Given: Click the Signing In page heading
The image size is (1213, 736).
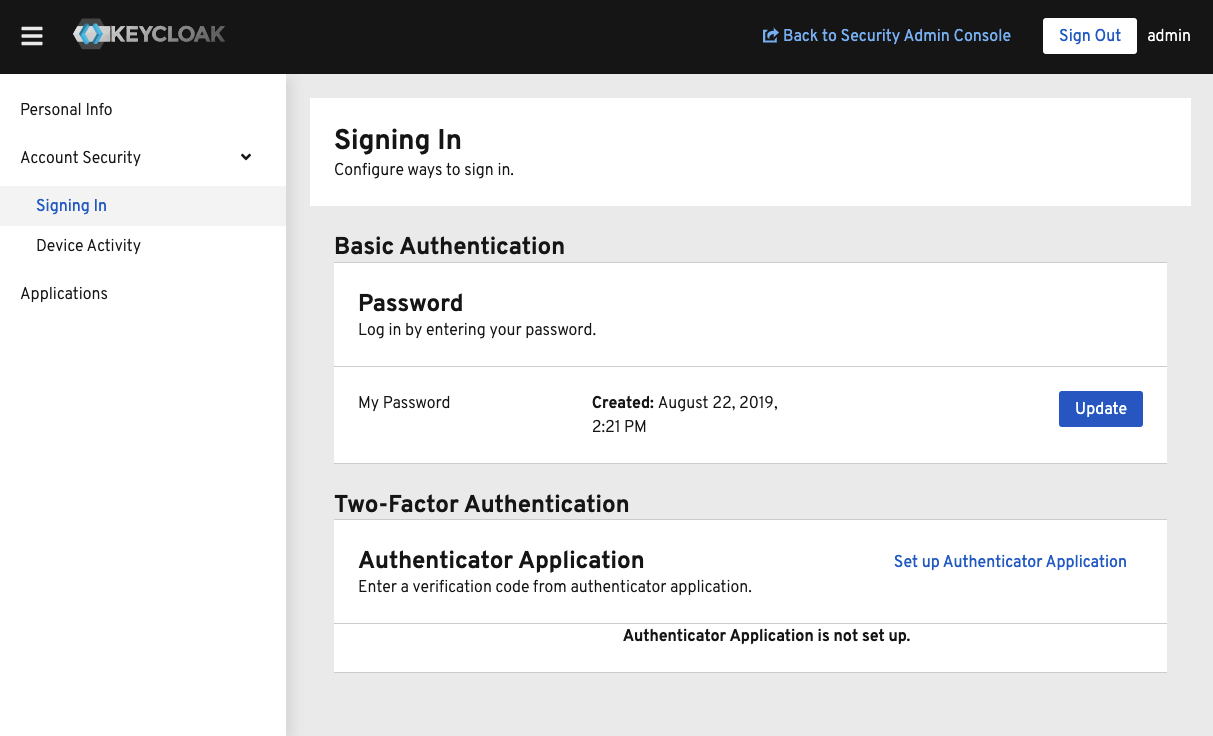Looking at the screenshot, I should pos(397,140).
